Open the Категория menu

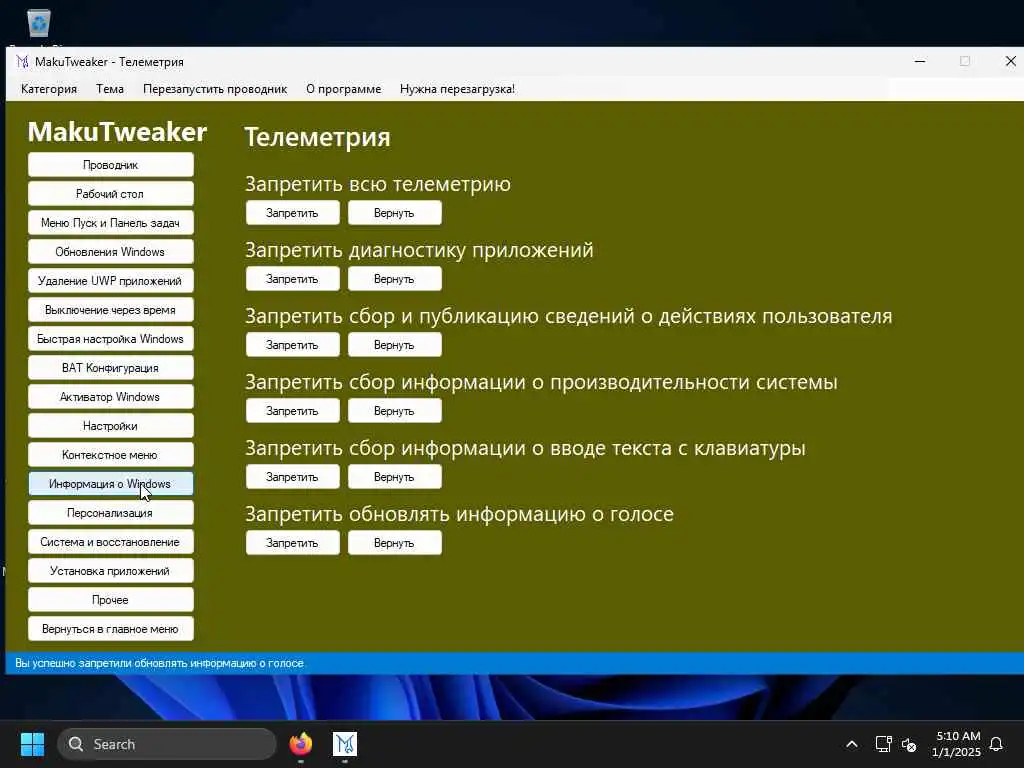click(x=49, y=89)
